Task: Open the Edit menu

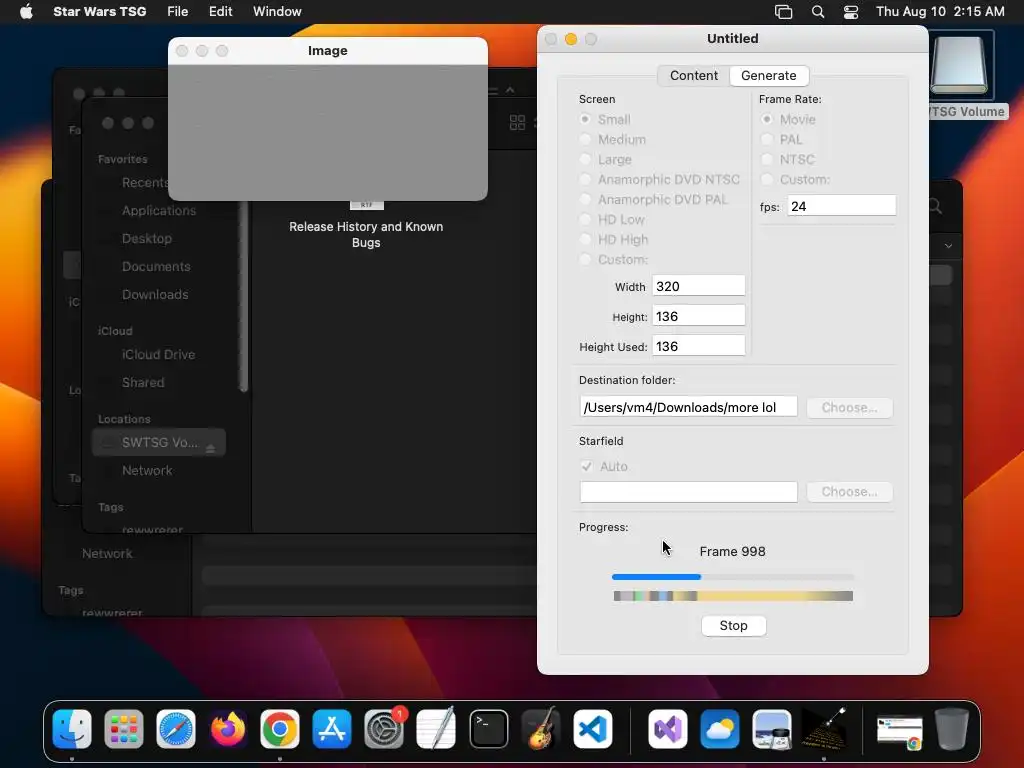Action: (220, 12)
